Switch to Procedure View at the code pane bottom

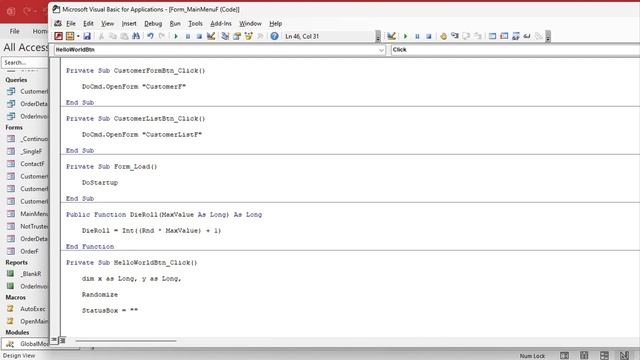click(54, 340)
